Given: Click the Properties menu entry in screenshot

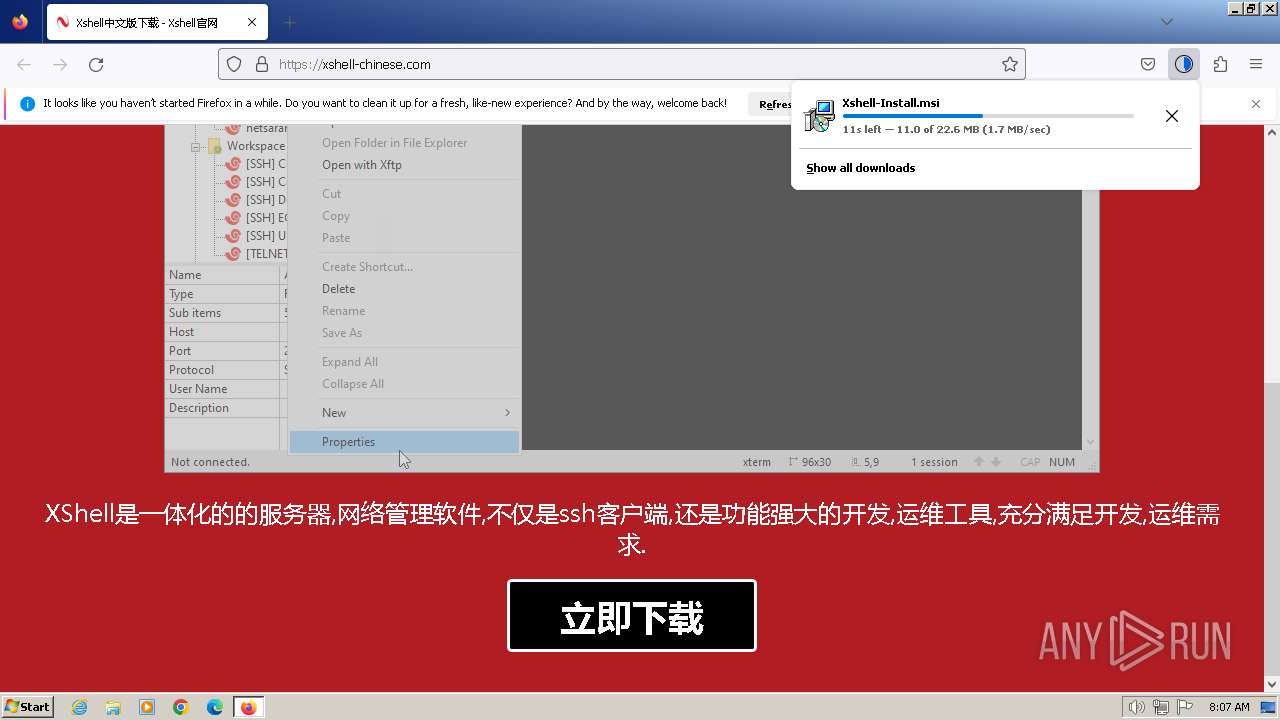Looking at the screenshot, I should tap(404, 442).
